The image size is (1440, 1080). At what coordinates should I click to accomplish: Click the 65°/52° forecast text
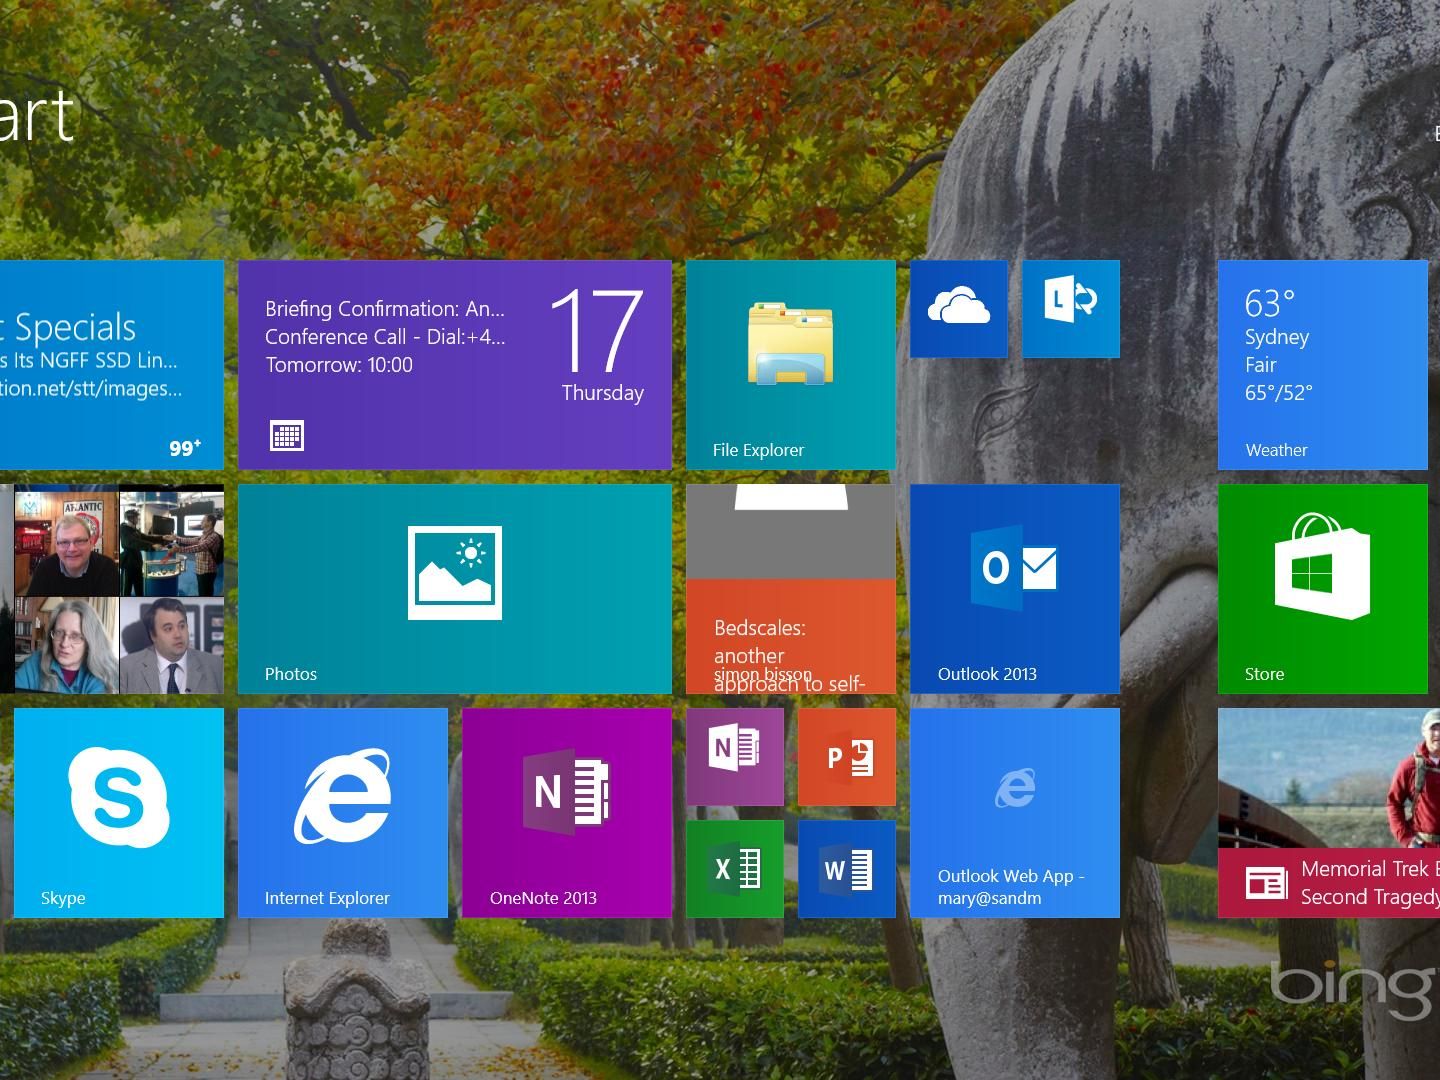(1278, 393)
